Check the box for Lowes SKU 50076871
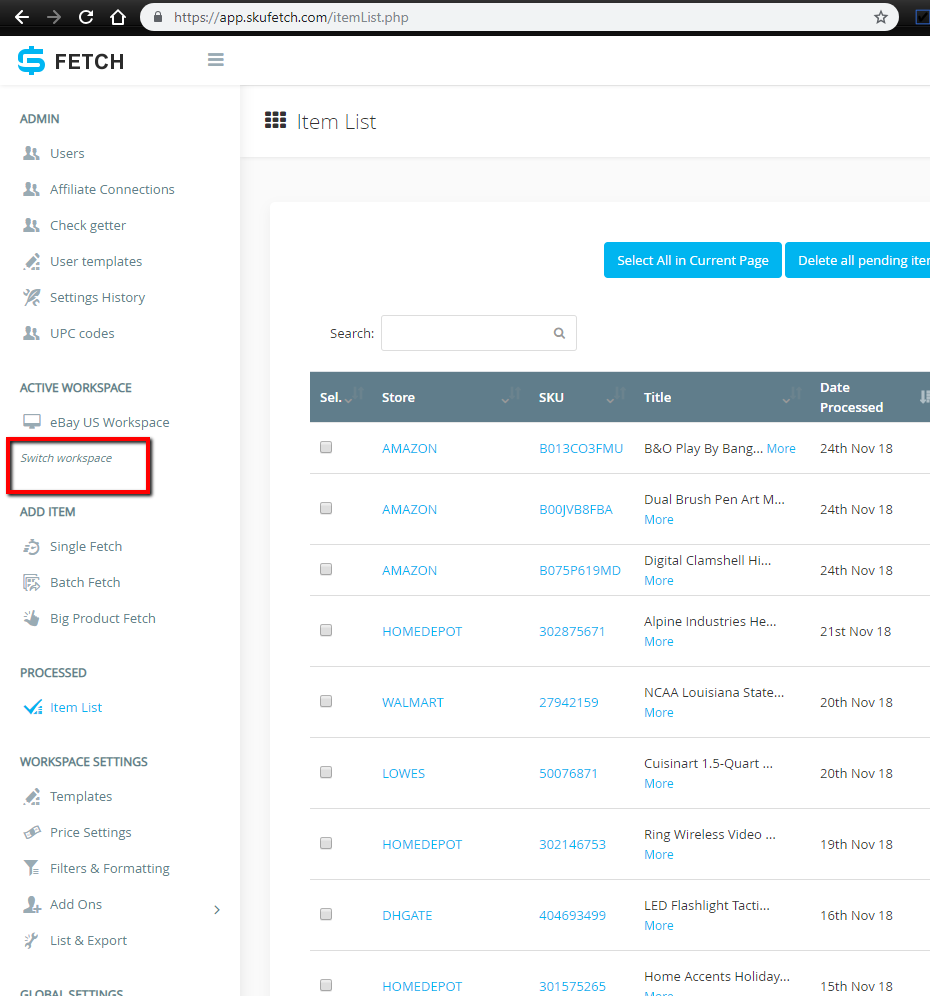The image size is (930, 996). (x=326, y=772)
